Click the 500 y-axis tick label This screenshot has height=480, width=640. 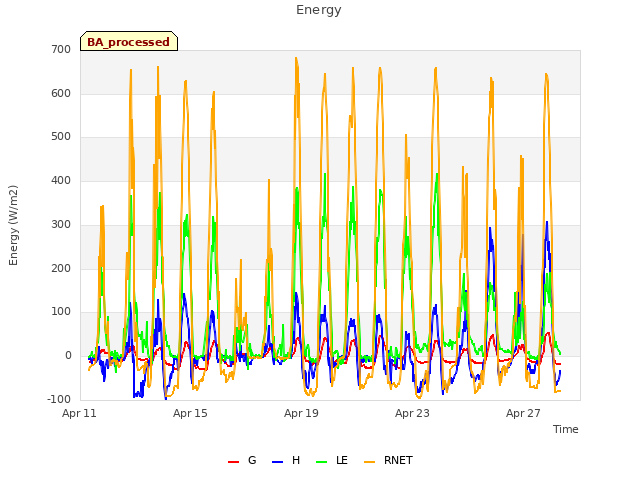61,137
